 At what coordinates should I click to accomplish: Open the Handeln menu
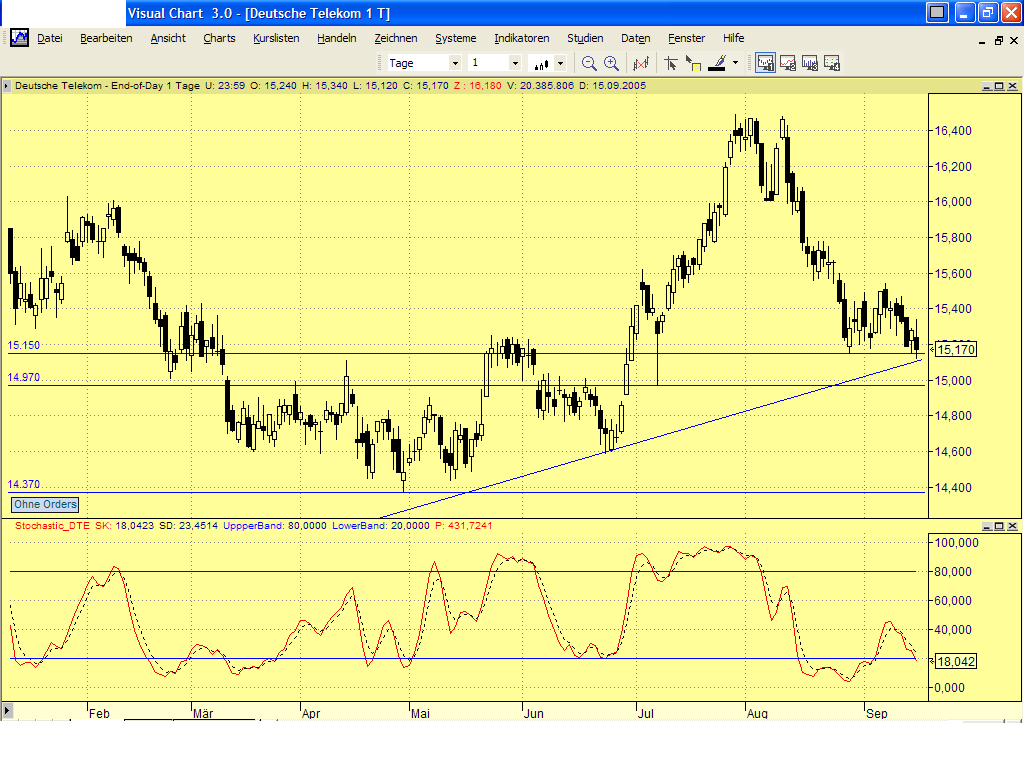pos(336,38)
